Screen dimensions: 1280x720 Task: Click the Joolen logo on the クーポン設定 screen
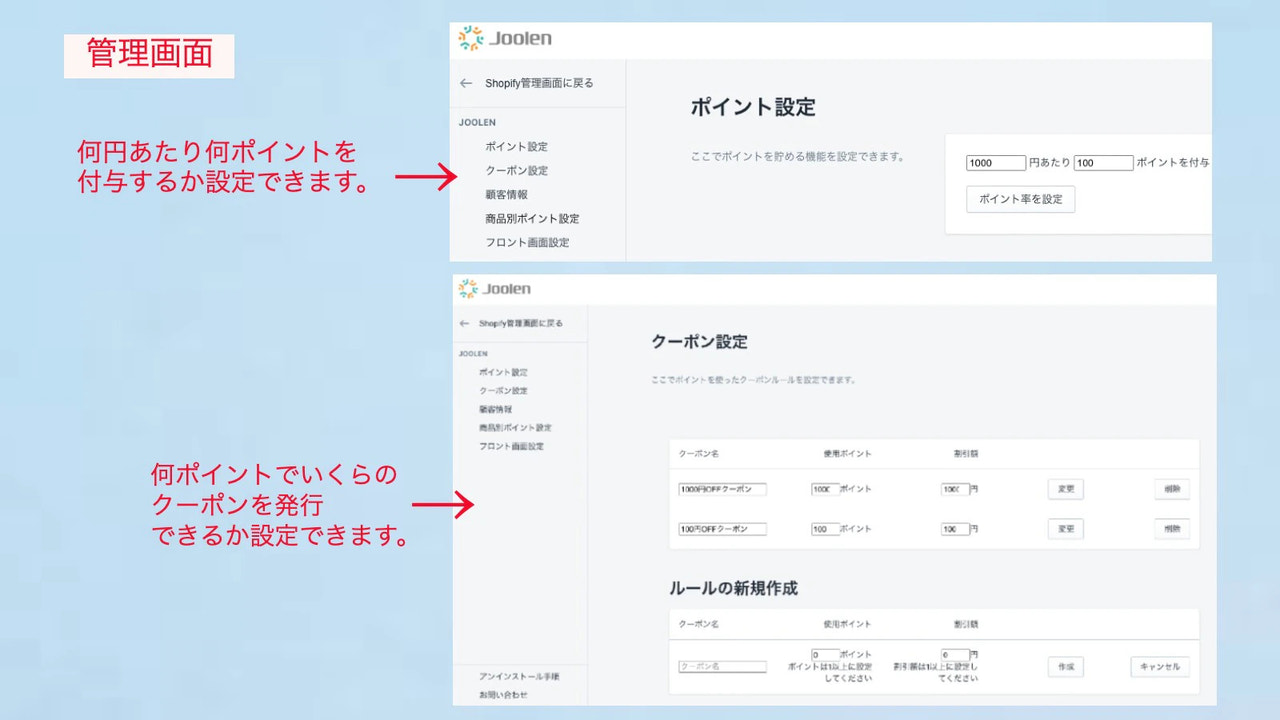[x=494, y=289]
